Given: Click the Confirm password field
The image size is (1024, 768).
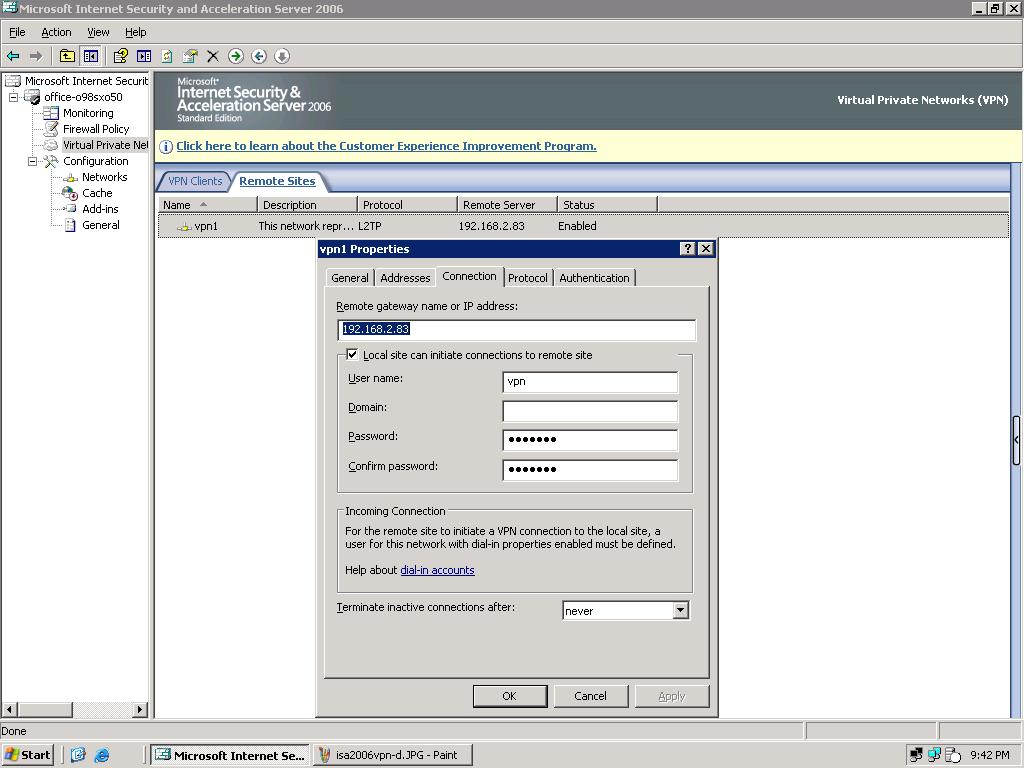Looking at the screenshot, I should point(590,470).
